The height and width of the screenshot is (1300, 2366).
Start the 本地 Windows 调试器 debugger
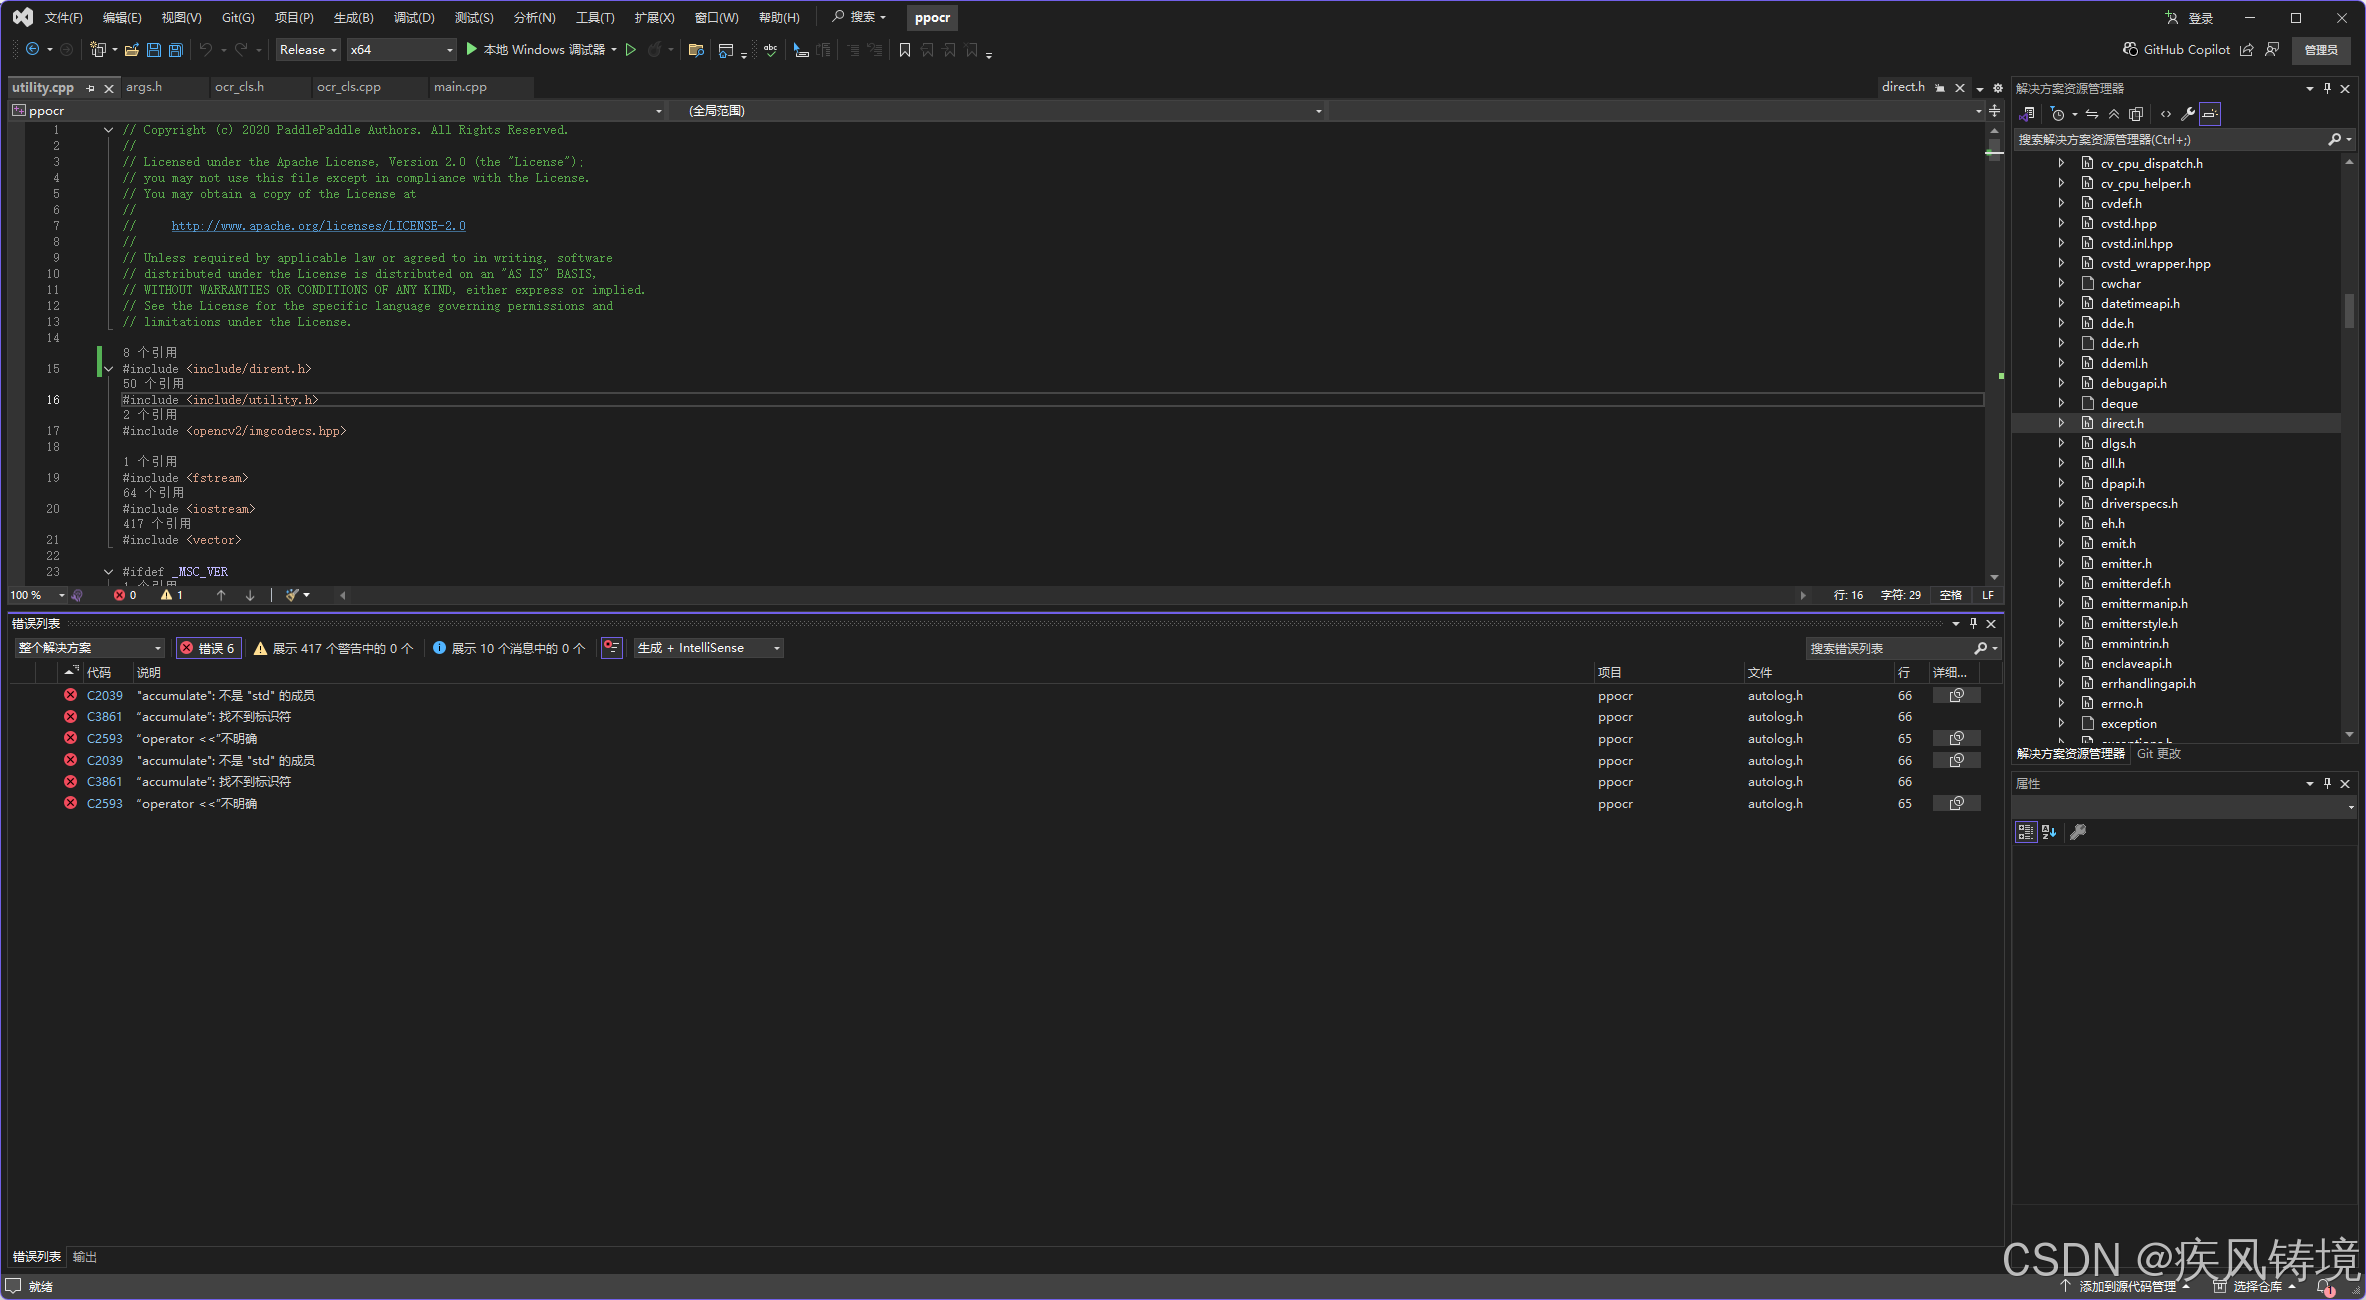(x=537, y=50)
